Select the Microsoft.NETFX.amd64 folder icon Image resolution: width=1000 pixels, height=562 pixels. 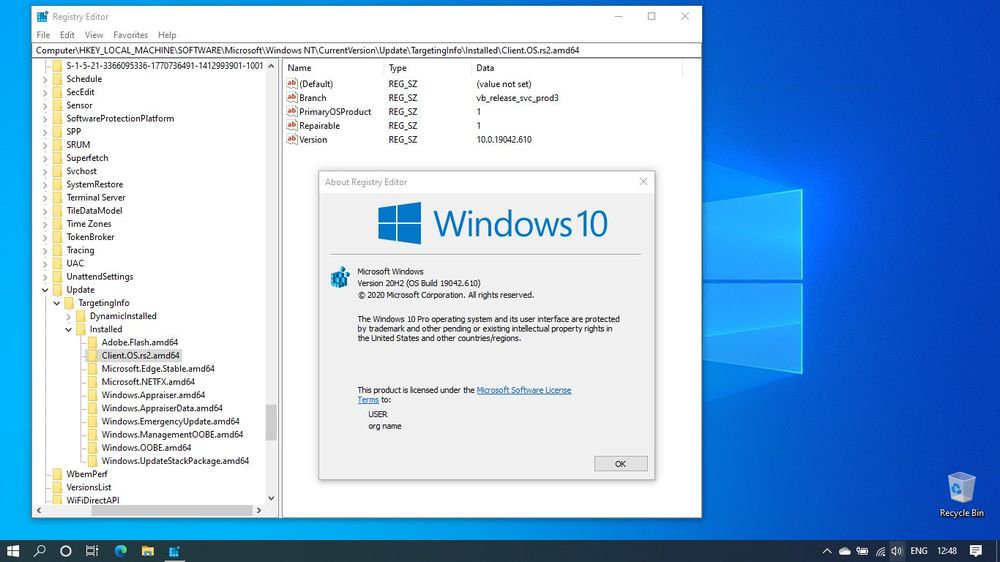pos(92,382)
